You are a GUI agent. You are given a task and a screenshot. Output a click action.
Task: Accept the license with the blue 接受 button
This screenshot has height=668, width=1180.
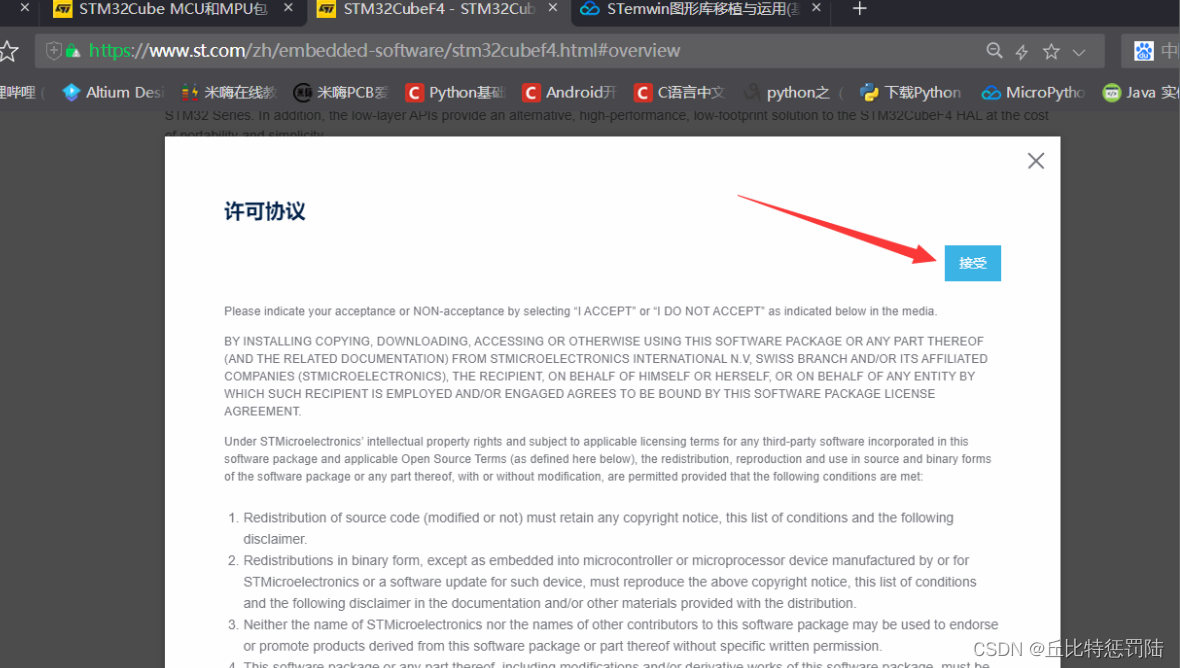pyautogui.click(x=972, y=263)
